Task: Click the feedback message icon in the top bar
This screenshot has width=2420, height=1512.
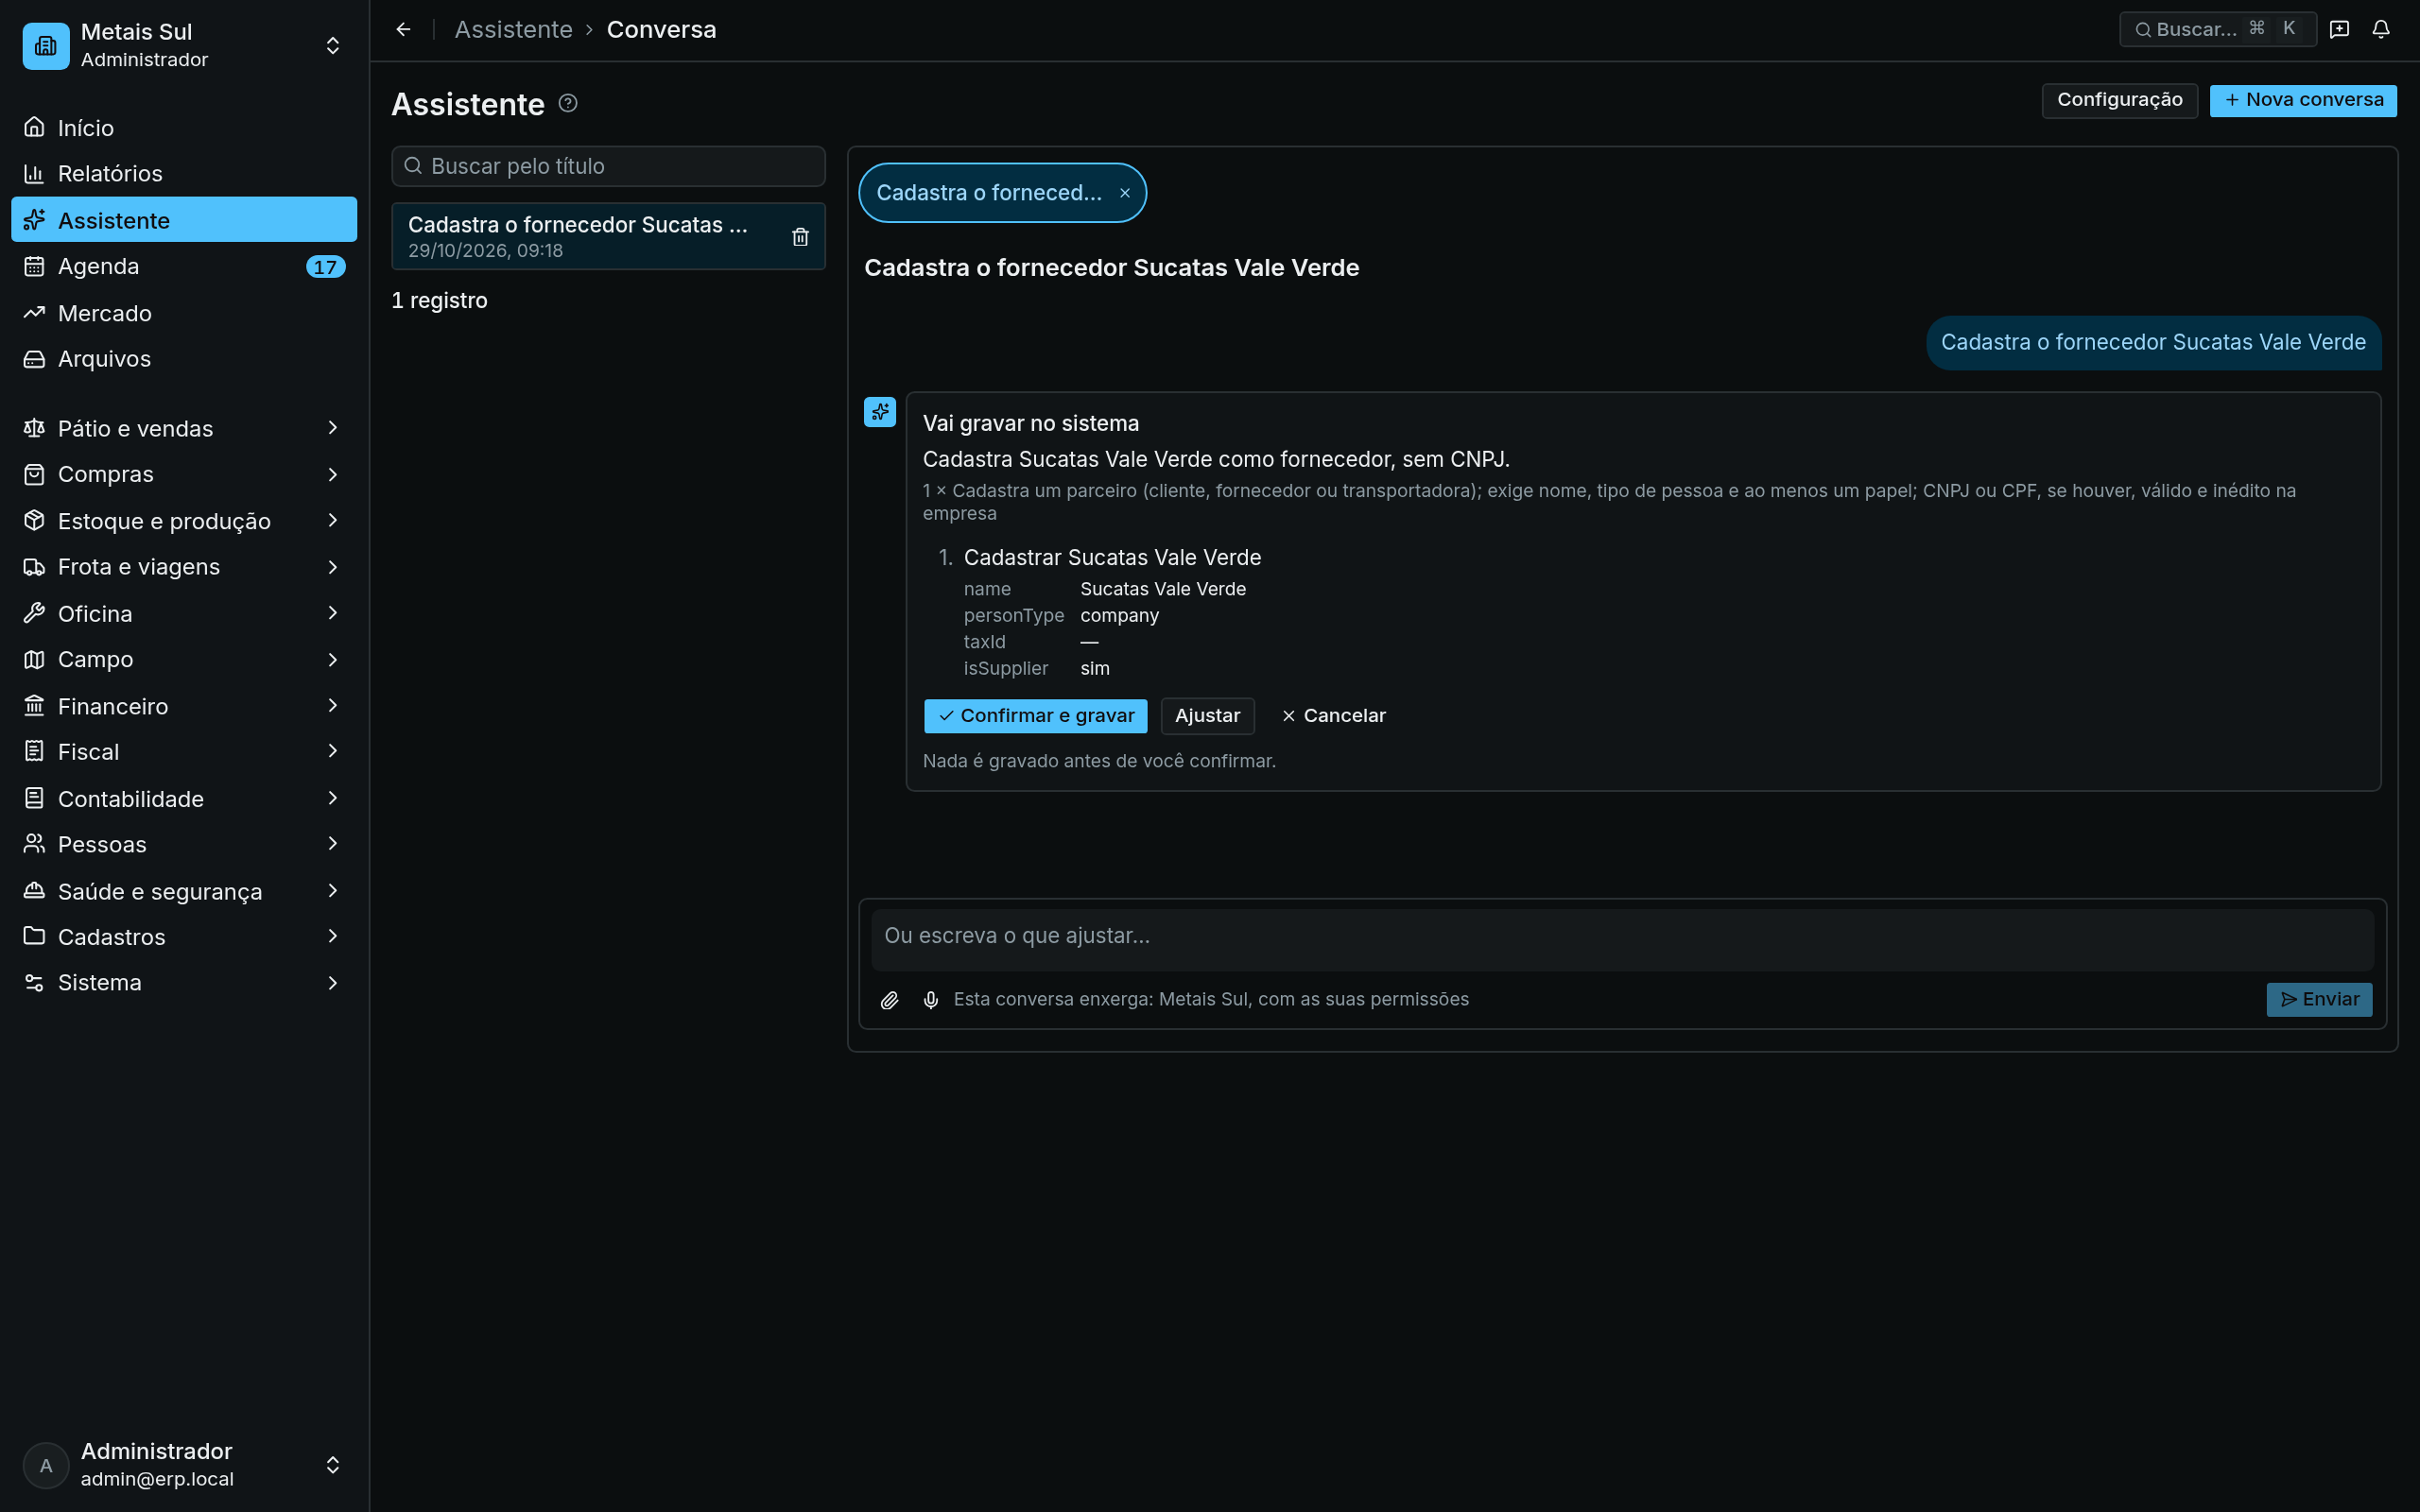Action: (x=2339, y=29)
